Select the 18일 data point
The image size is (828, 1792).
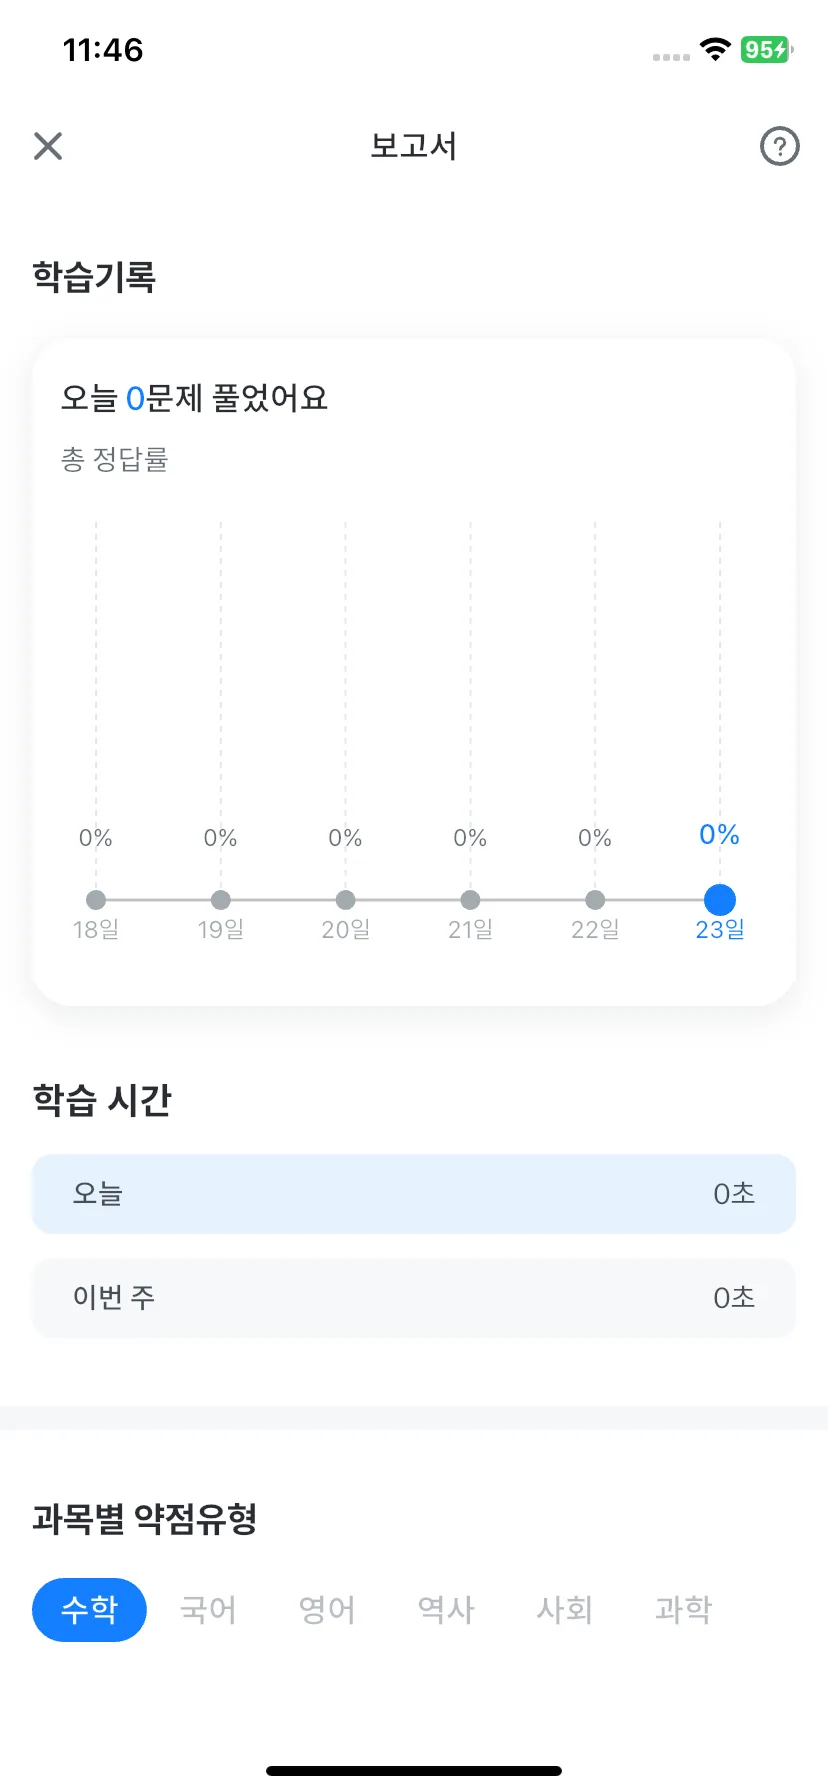click(x=96, y=900)
